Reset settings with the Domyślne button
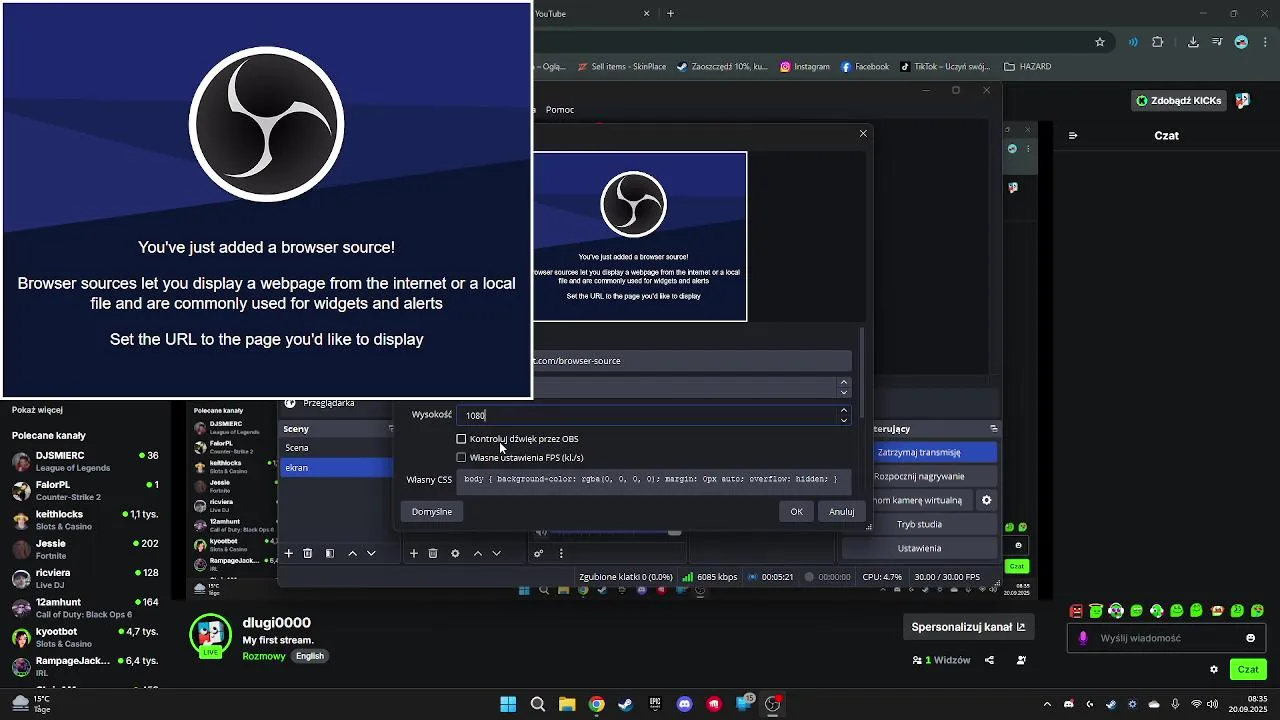The image size is (1280, 720). point(432,512)
